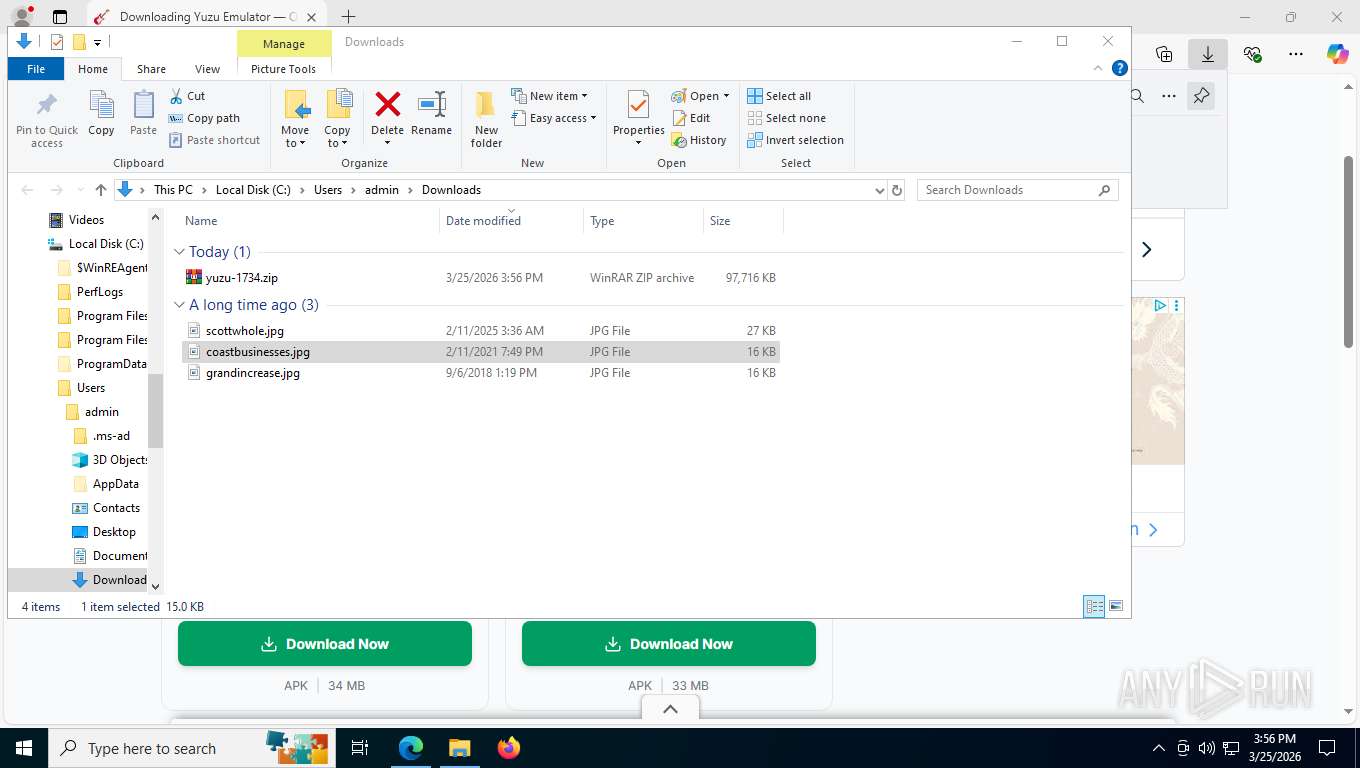The height and width of the screenshot is (768, 1360).
Task: Open address bar history dropdown
Action: 879,190
